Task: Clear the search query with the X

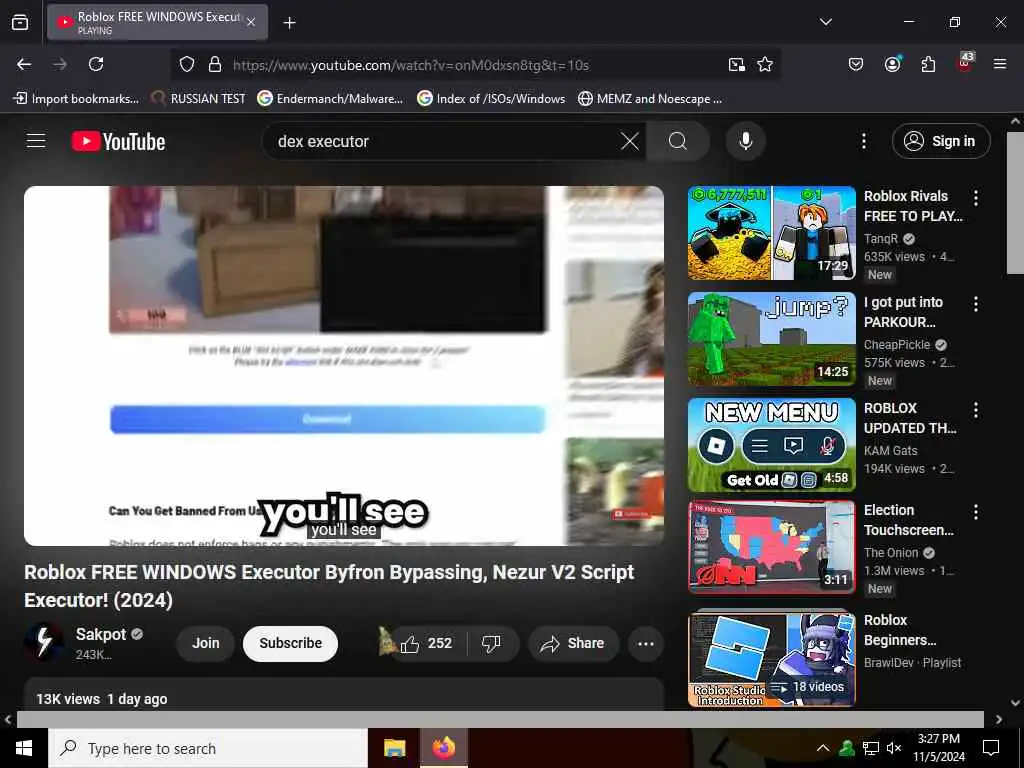Action: coord(630,141)
